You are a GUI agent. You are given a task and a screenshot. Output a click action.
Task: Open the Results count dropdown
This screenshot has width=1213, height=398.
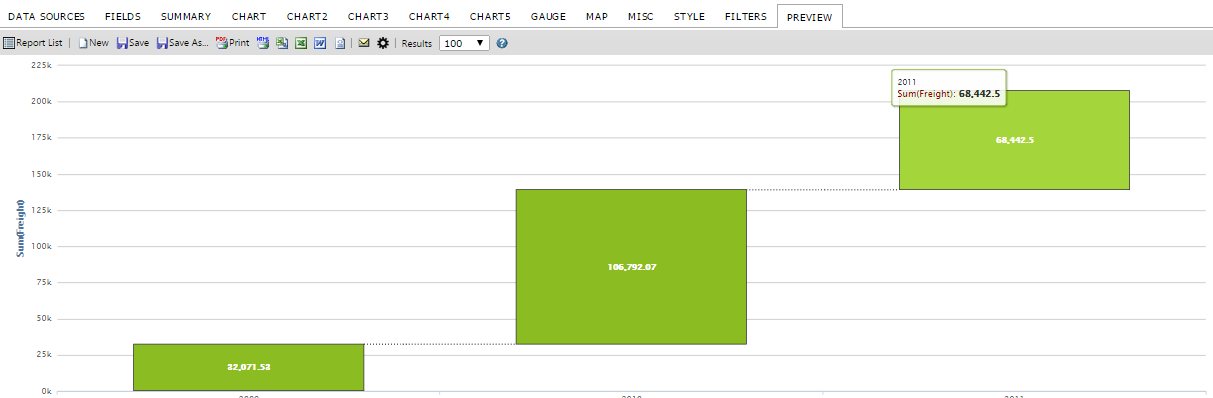[464, 44]
